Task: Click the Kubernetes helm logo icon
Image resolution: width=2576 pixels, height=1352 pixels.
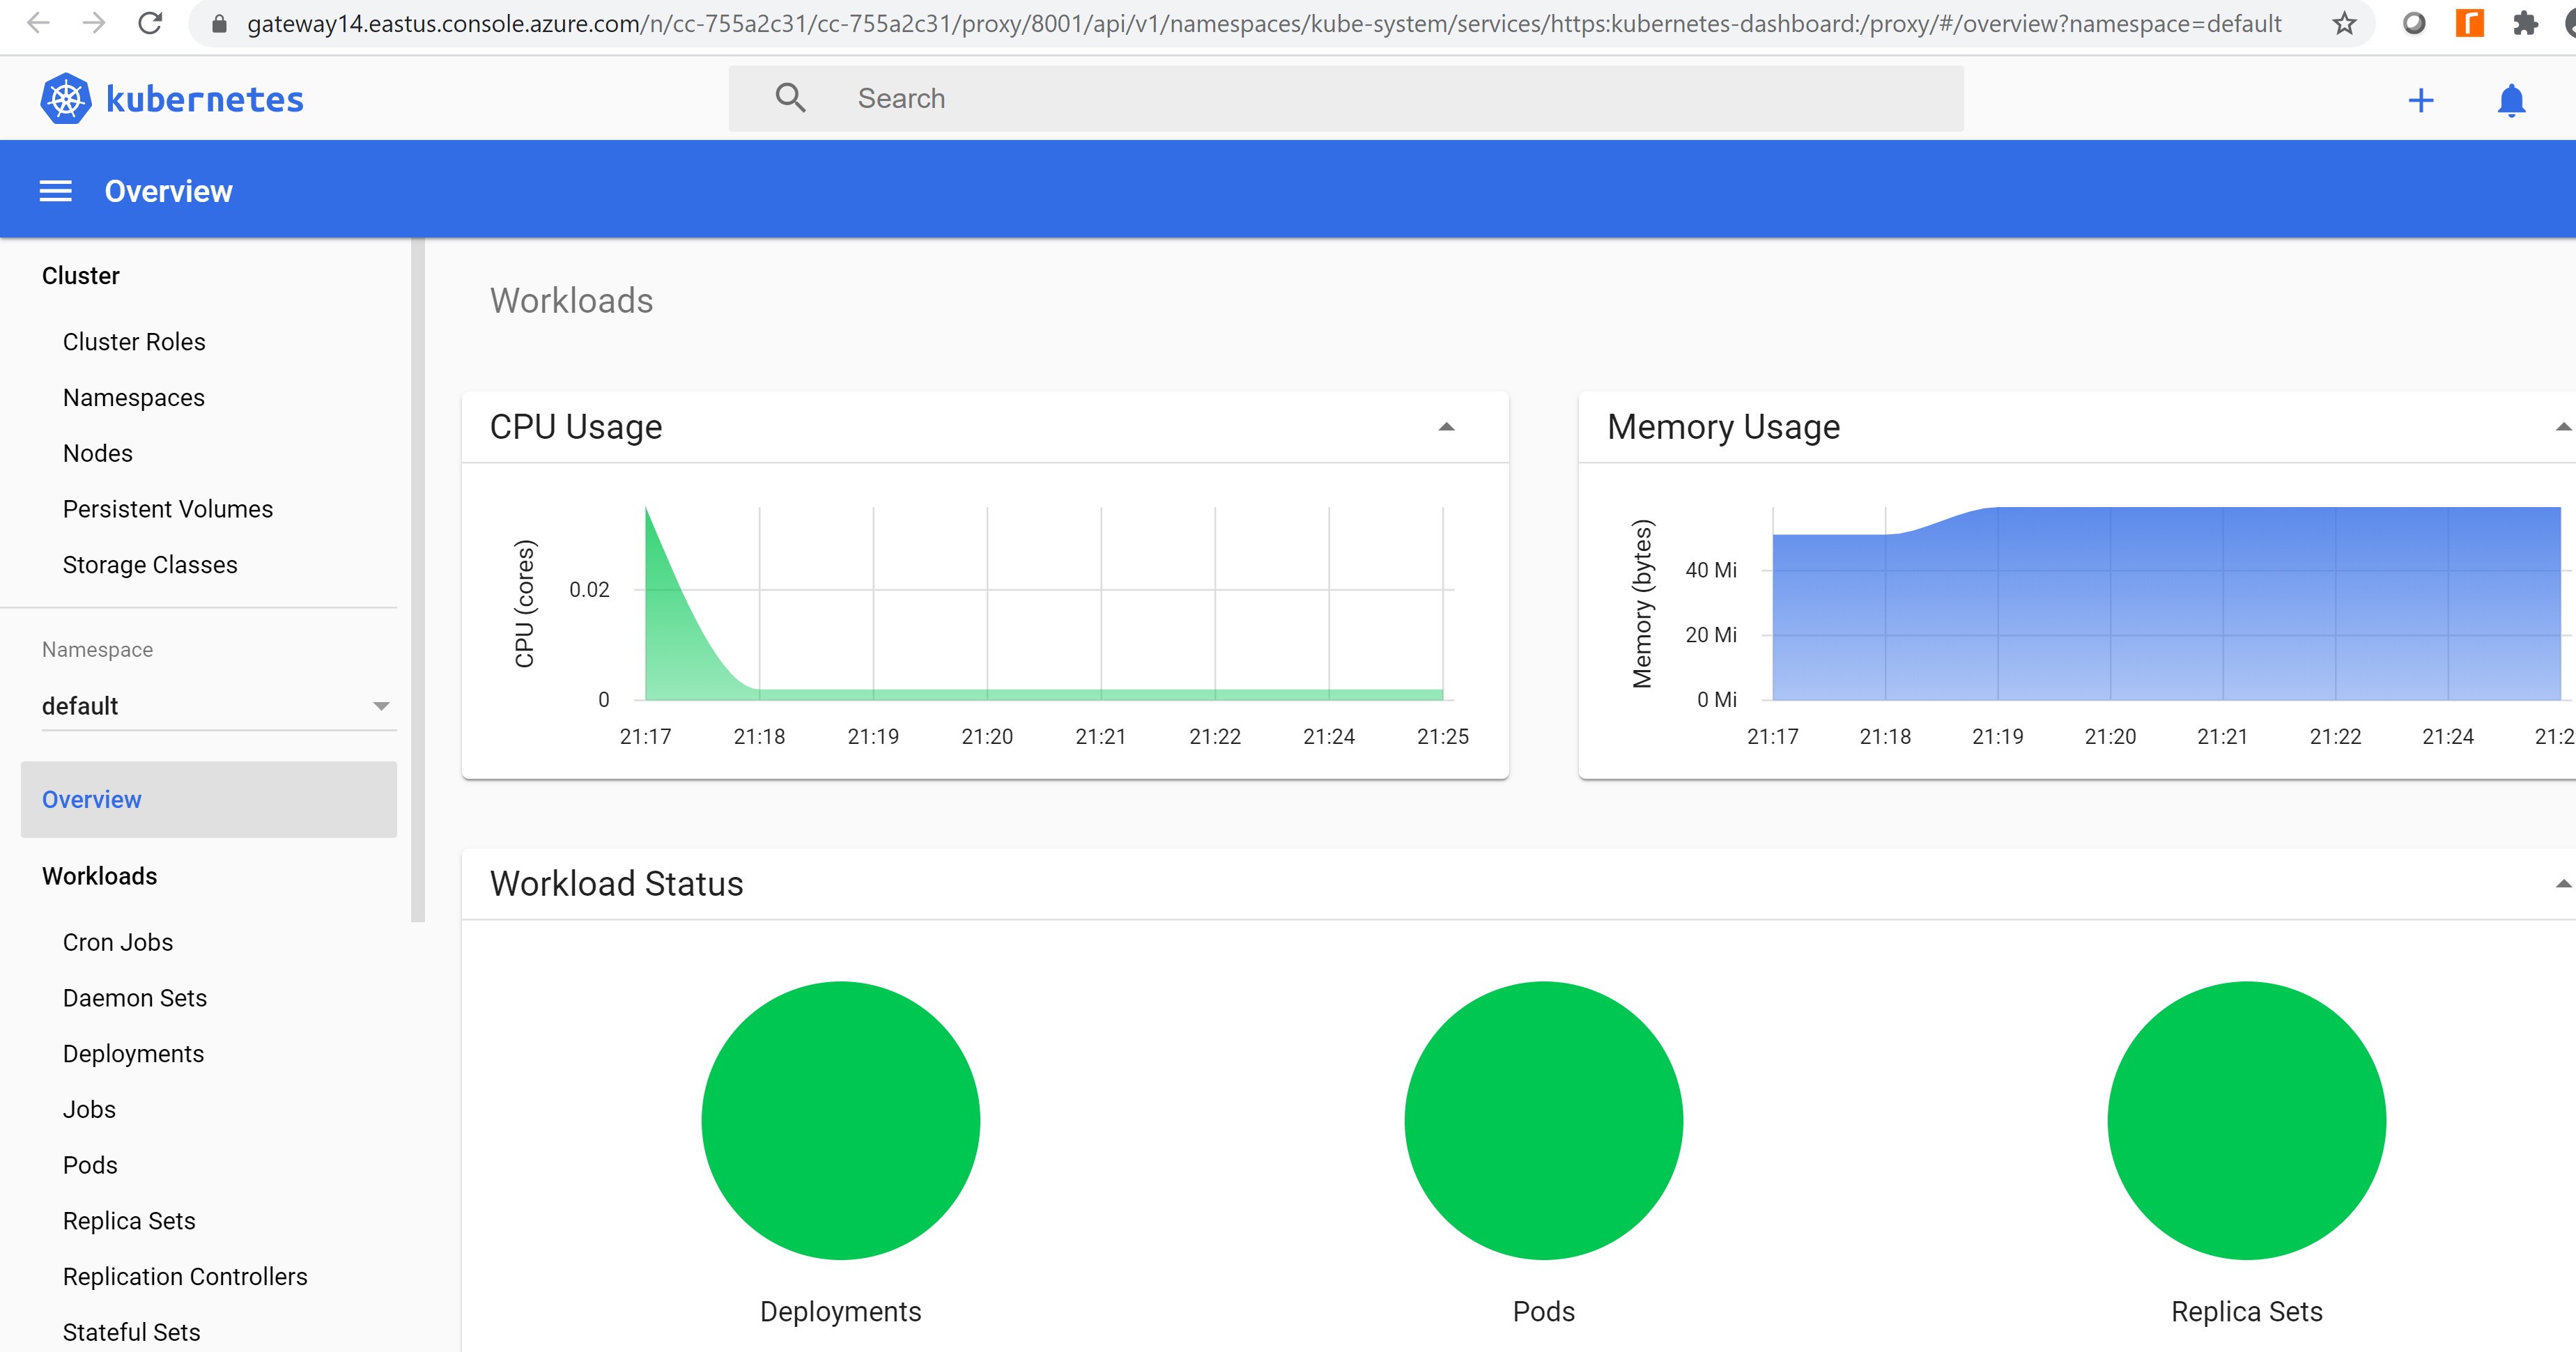Action: 65,98
